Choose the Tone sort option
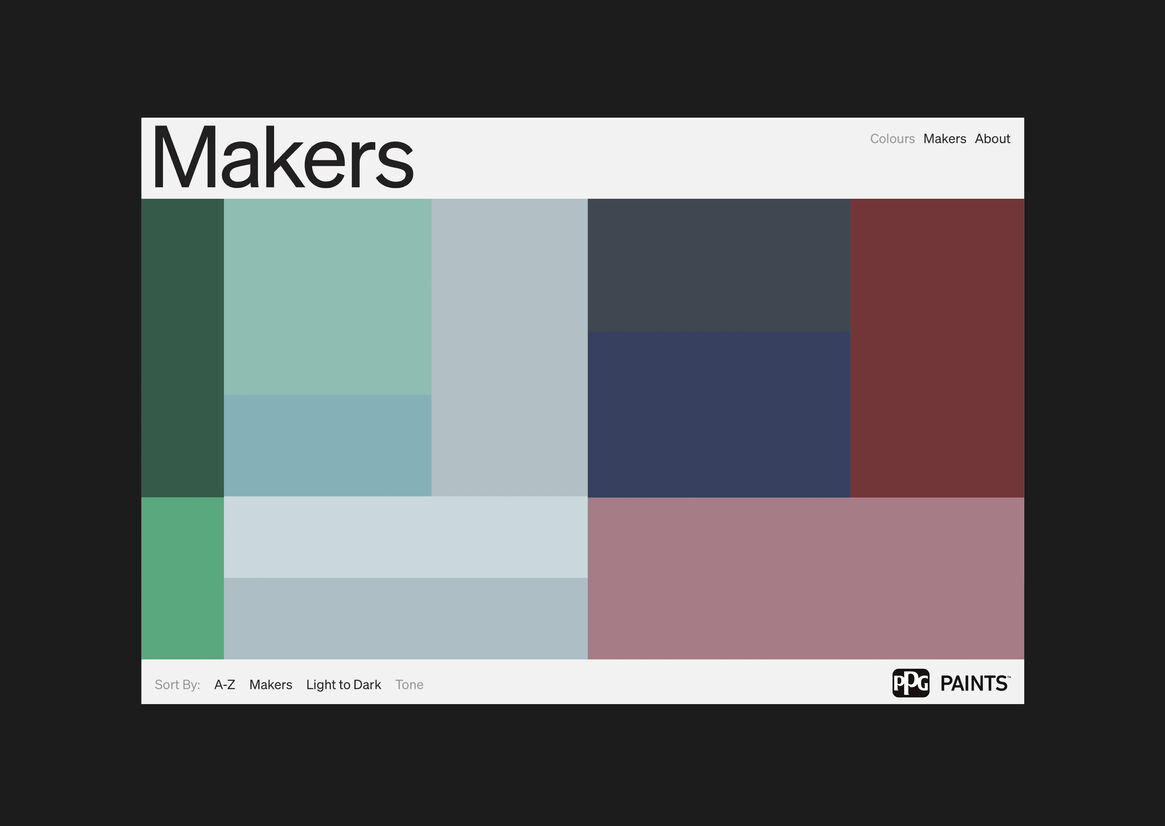 point(409,685)
